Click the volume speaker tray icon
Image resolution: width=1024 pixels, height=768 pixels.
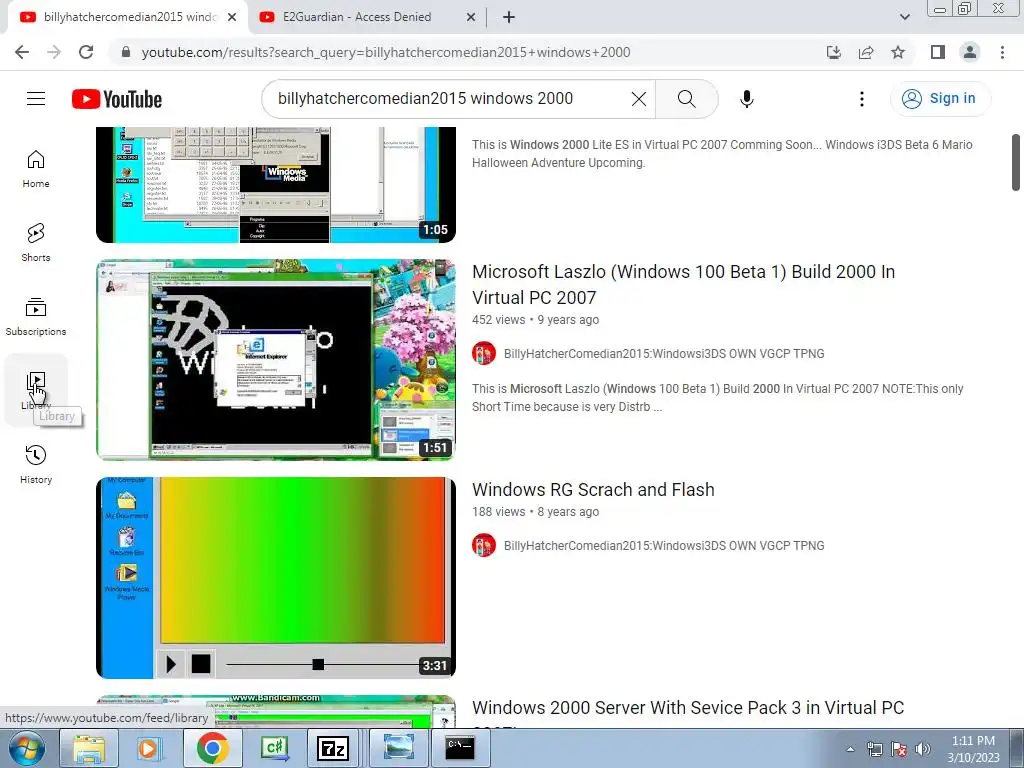pyautogui.click(x=923, y=749)
